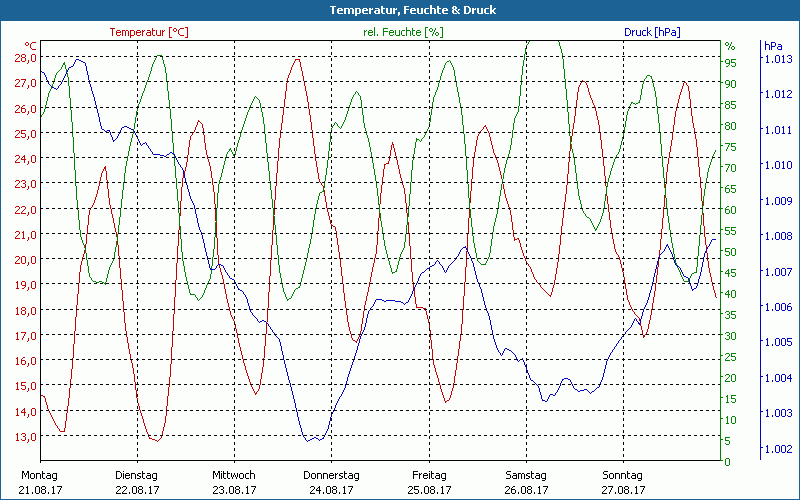Choose the 'Donnerstag' day label
This screenshot has width=800, height=500.
pyautogui.click(x=331, y=475)
